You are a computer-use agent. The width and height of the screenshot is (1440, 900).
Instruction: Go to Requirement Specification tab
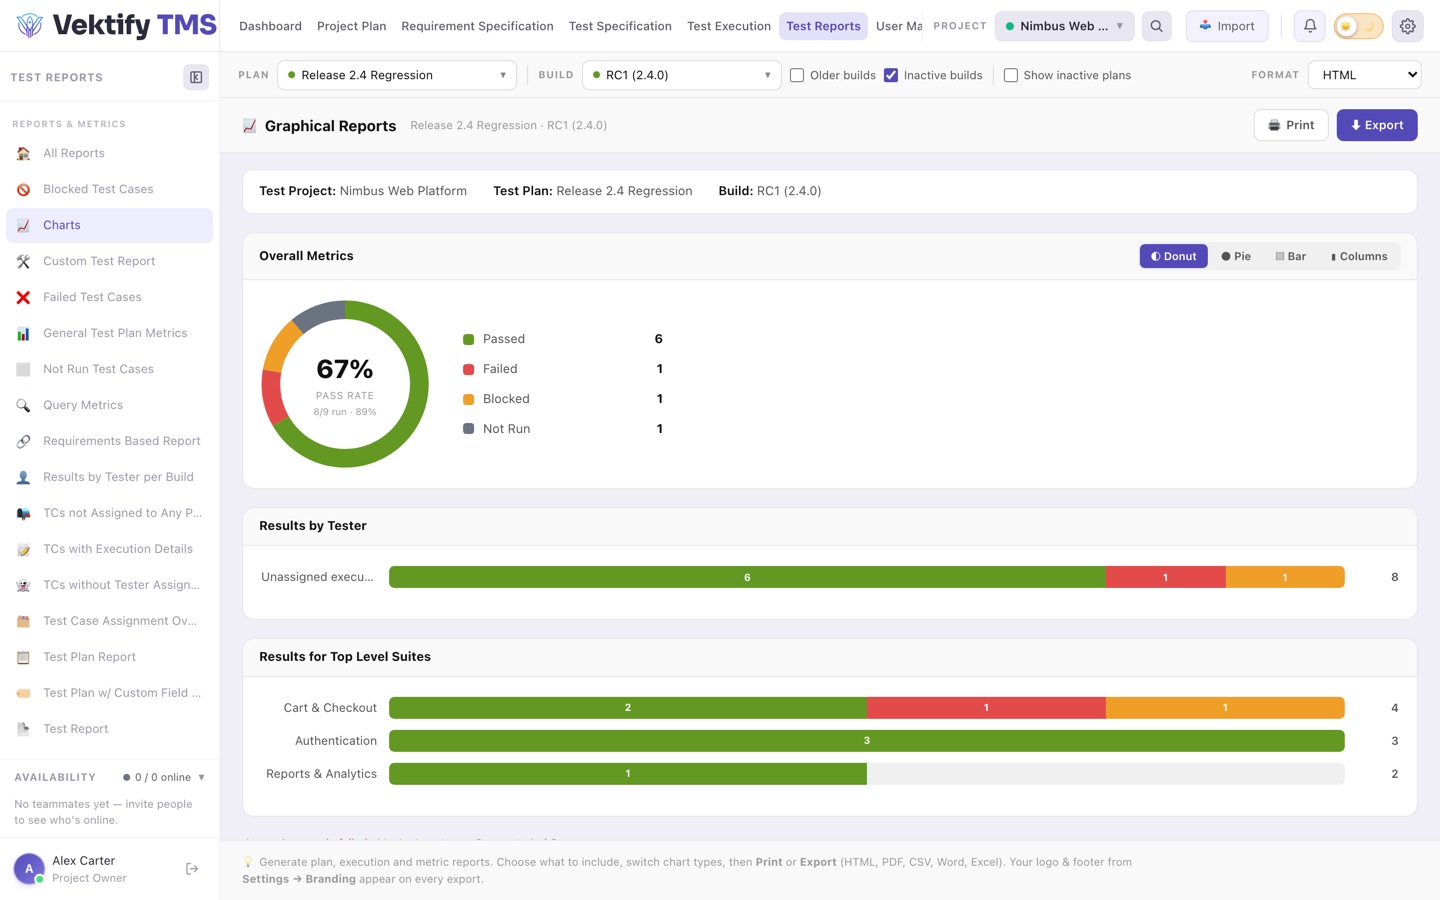pos(477,26)
